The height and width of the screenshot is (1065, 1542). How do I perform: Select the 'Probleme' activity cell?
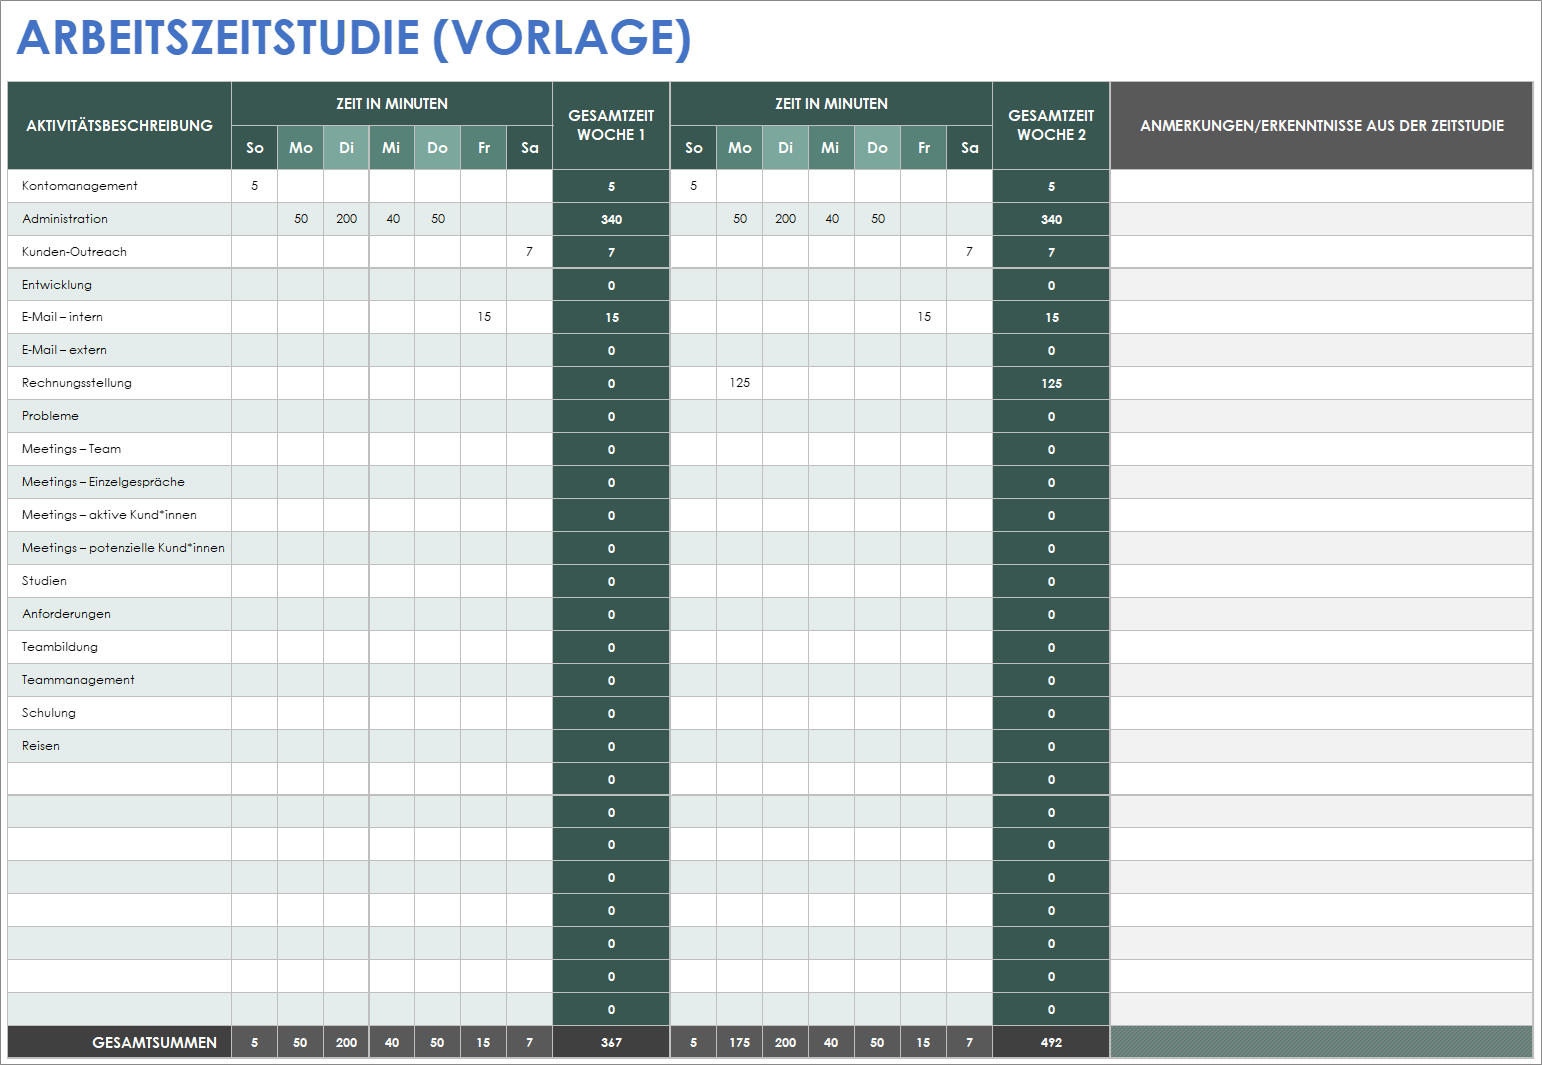click(x=120, y=416)
